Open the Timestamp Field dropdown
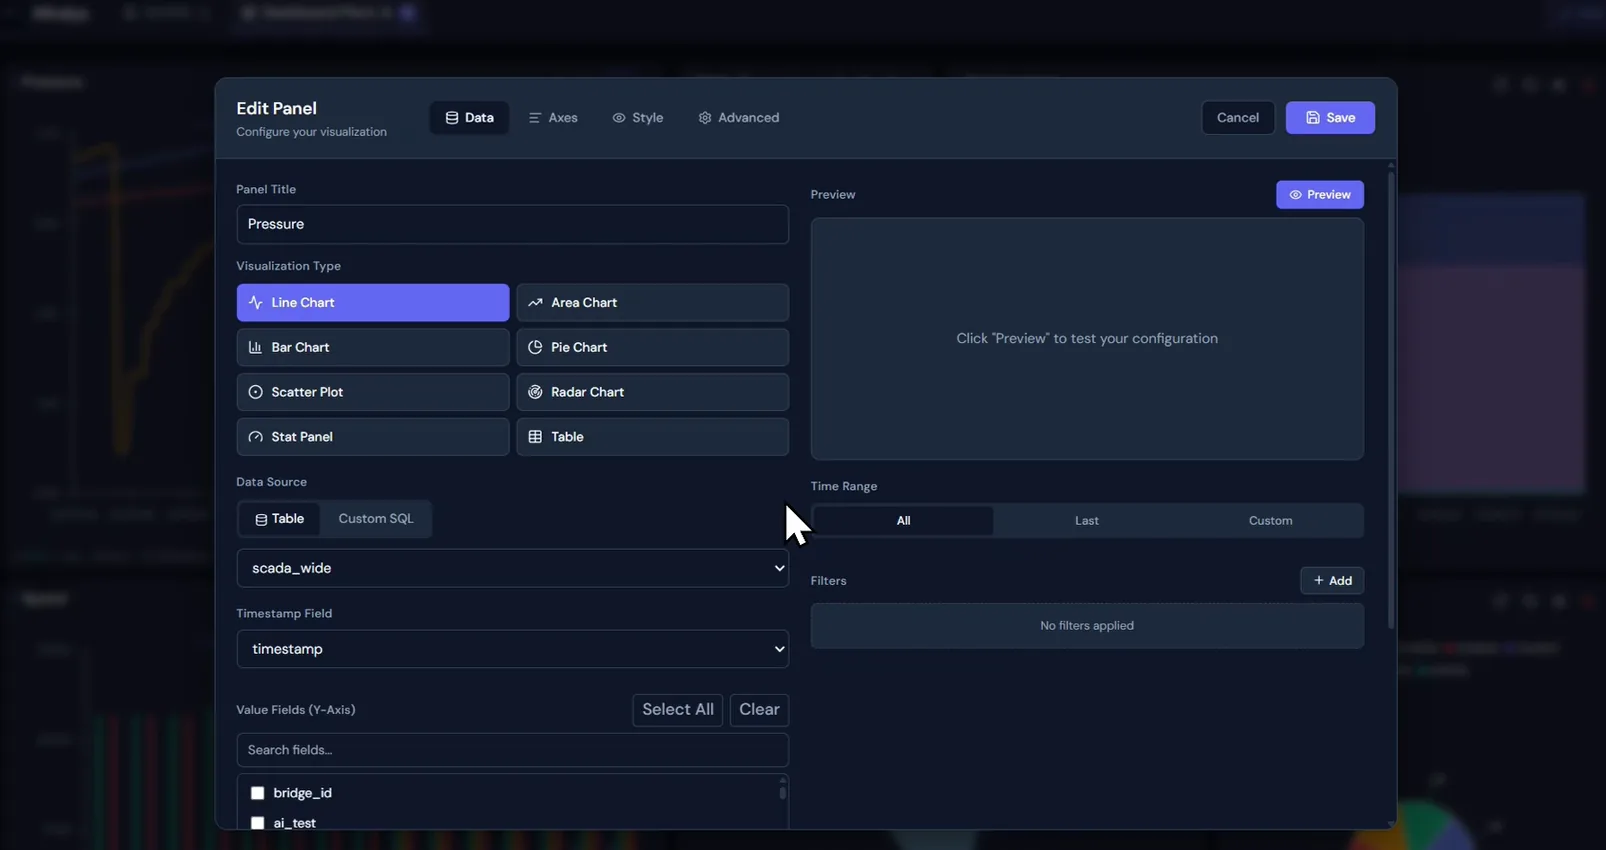The image size is (1606, 850). [x=512, y=649]
